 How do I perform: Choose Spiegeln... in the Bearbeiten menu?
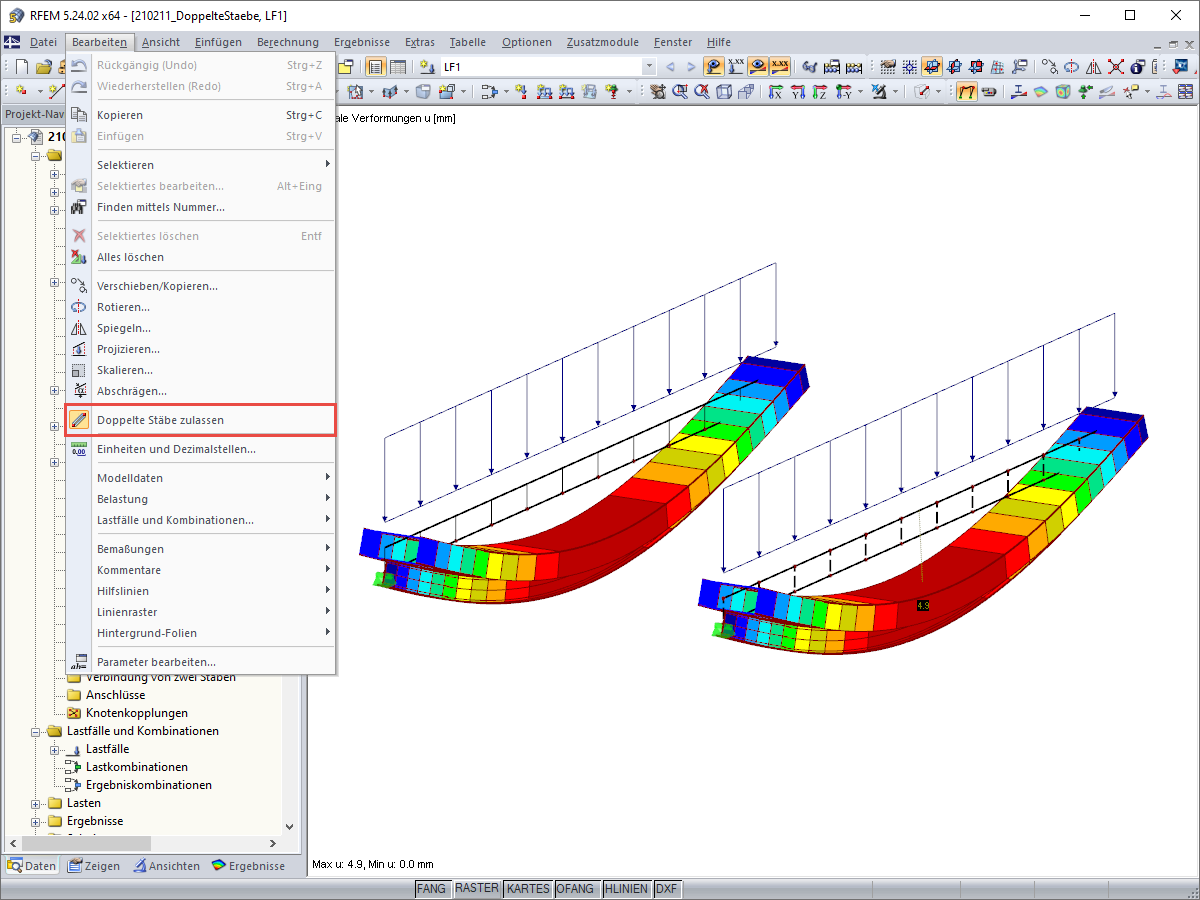pos(200,328)
